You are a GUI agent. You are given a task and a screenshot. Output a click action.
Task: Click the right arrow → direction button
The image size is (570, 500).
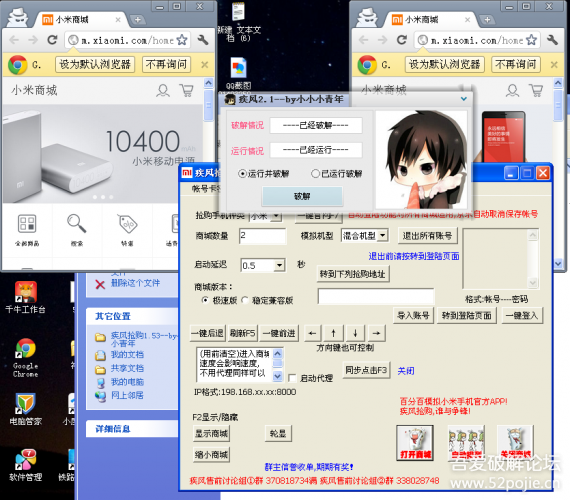click(x=377, y=333)
